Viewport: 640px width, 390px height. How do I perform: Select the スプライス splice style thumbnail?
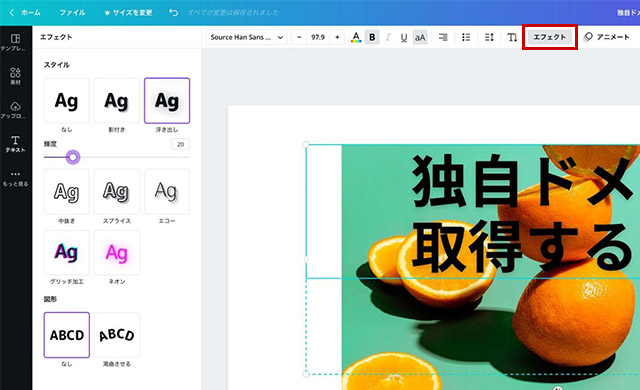click(117, 192)
